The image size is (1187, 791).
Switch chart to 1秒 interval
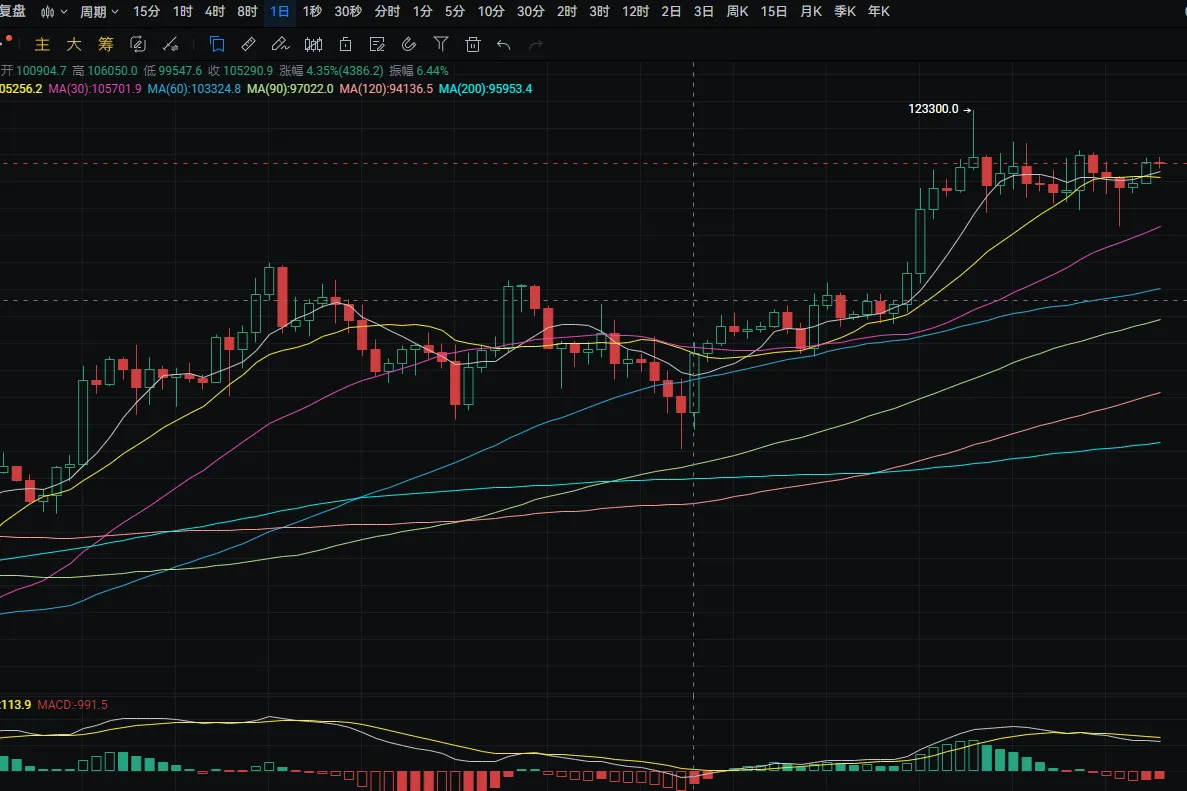pos(312,11)
